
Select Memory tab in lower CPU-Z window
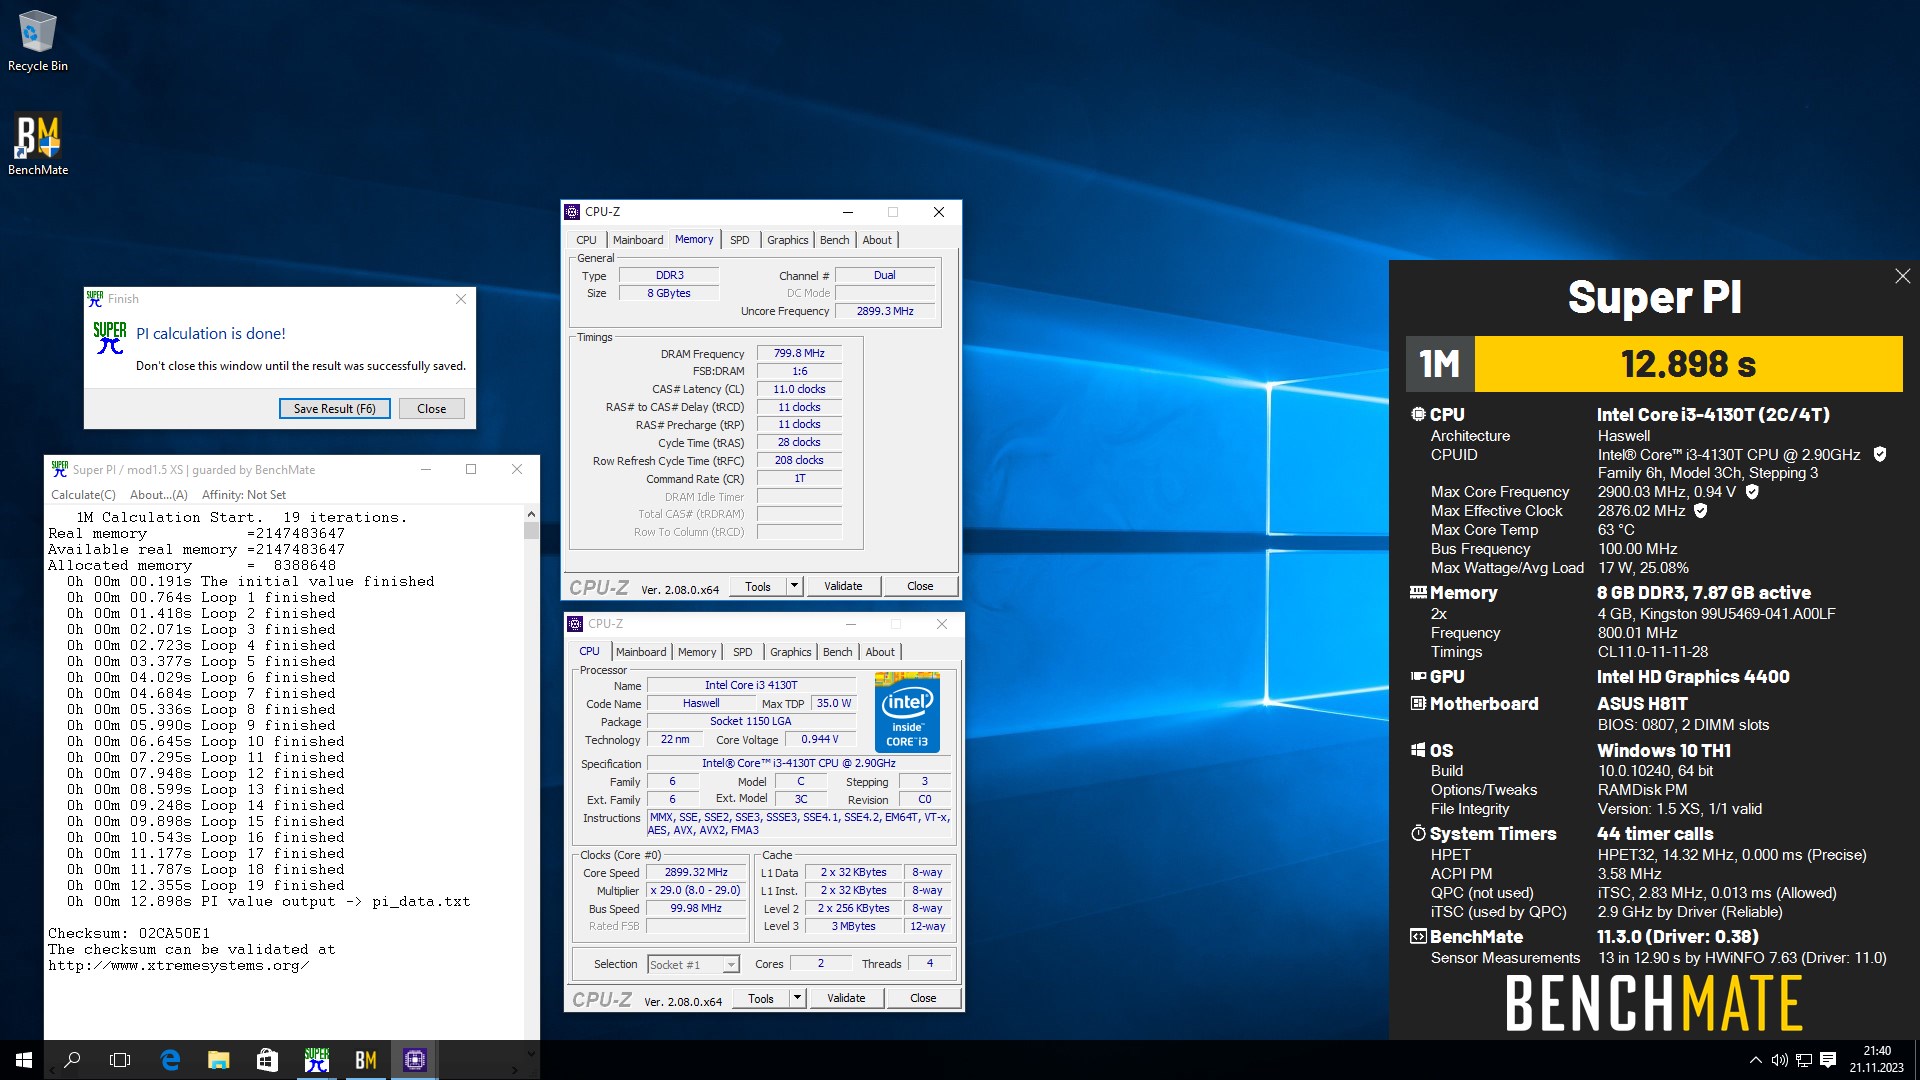pos(697,652)
